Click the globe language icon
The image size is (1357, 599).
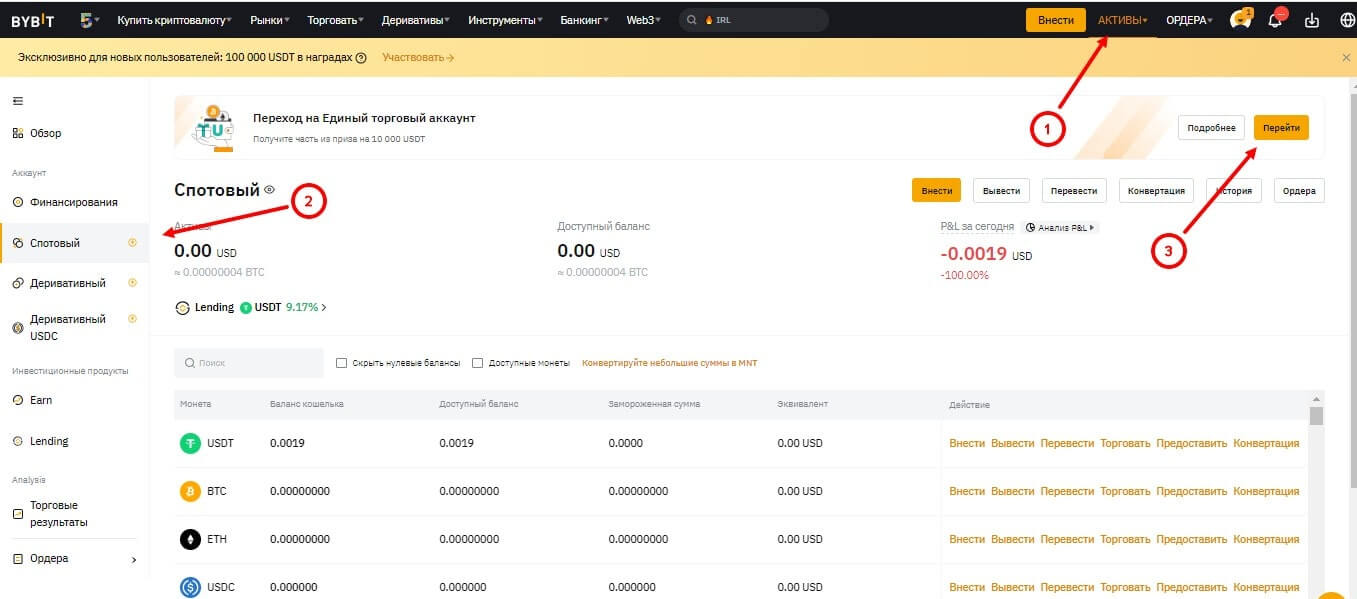[1345, 21]
